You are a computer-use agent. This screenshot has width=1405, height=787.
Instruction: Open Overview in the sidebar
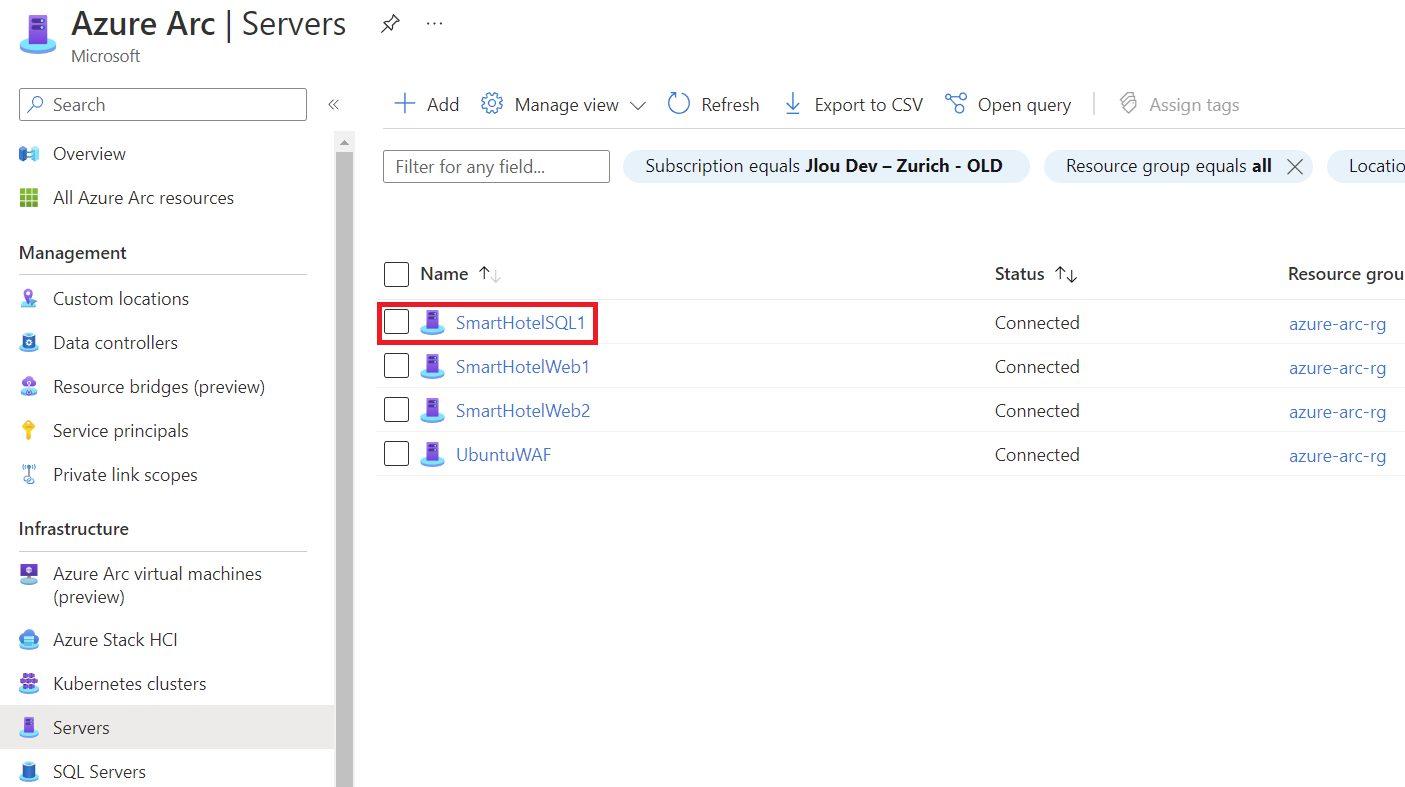(89, 154)
